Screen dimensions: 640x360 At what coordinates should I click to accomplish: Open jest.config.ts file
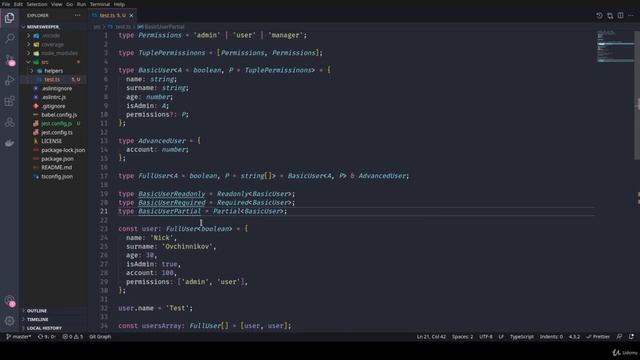[x=57, y=132]
